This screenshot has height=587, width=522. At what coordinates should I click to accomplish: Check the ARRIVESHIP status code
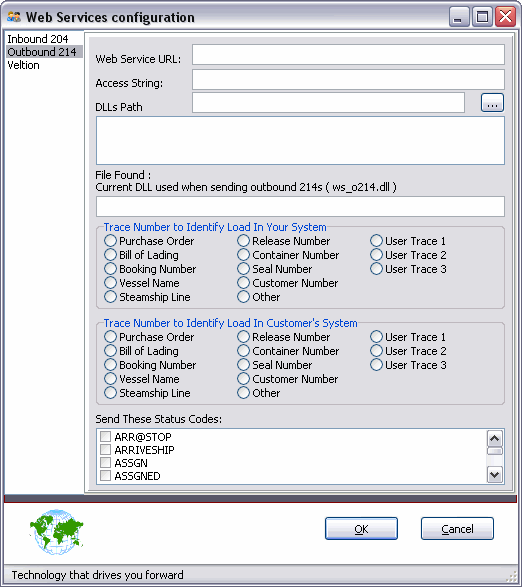pos(106,450)
